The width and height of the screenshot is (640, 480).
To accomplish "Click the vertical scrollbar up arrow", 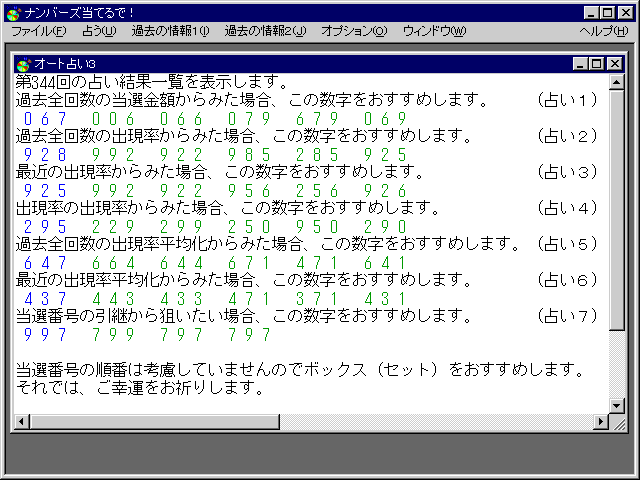I will [x=616, y=82].
